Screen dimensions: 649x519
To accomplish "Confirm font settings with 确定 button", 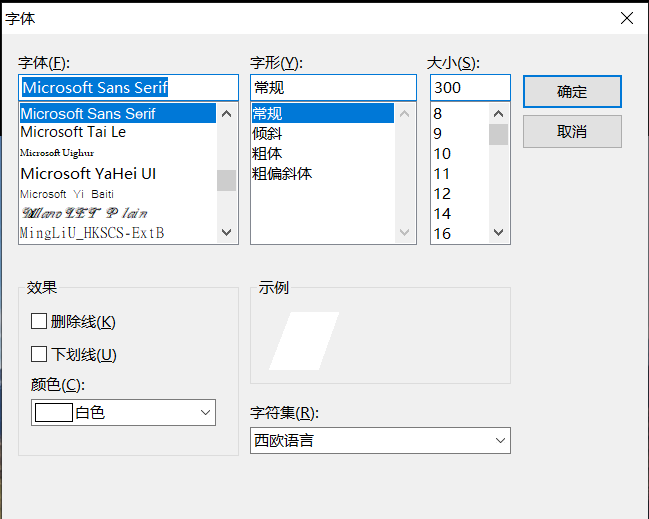I will click(572, 91).
